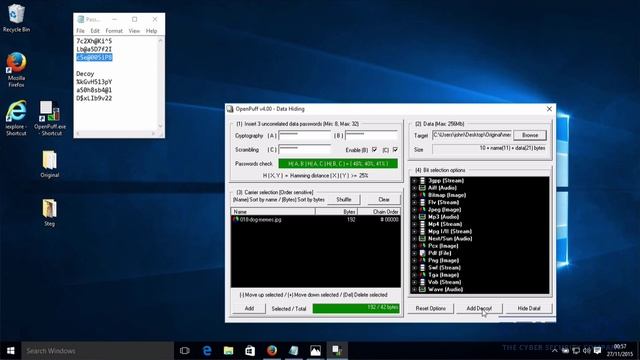
Task: Expand the Bitmap (Image) tree node
Action: 414,195
